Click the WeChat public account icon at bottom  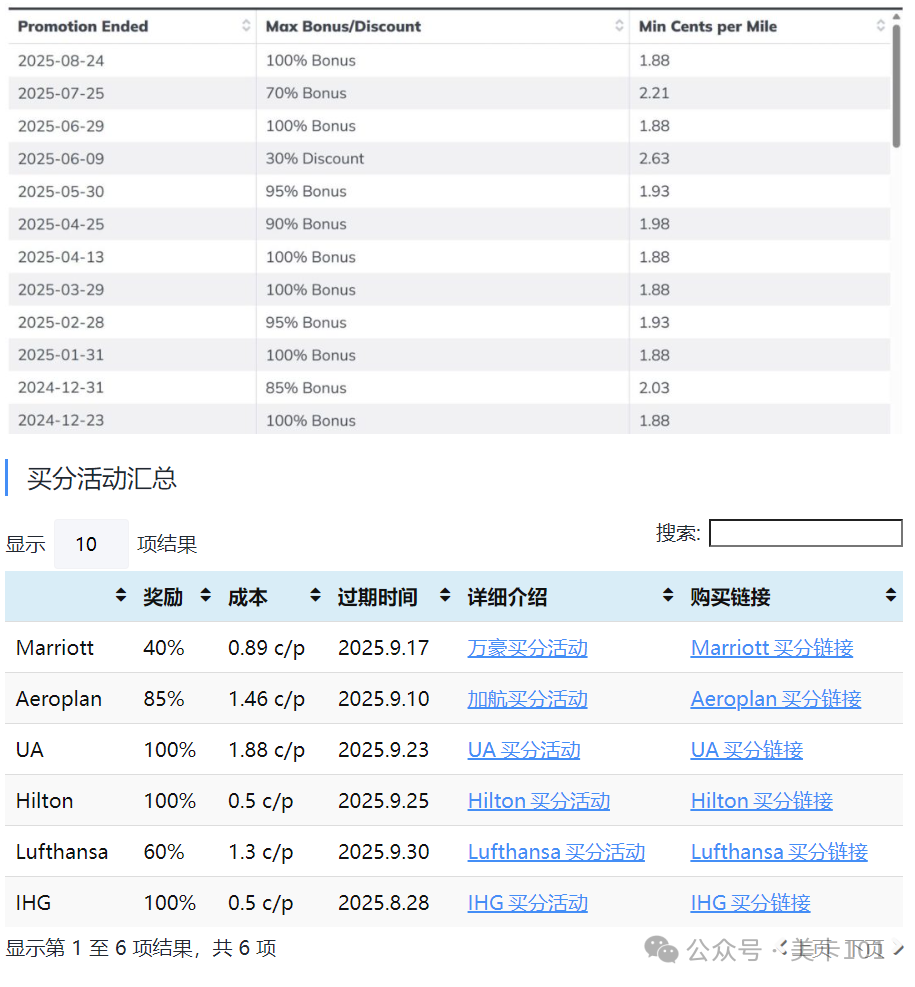(x=660, y=948)
